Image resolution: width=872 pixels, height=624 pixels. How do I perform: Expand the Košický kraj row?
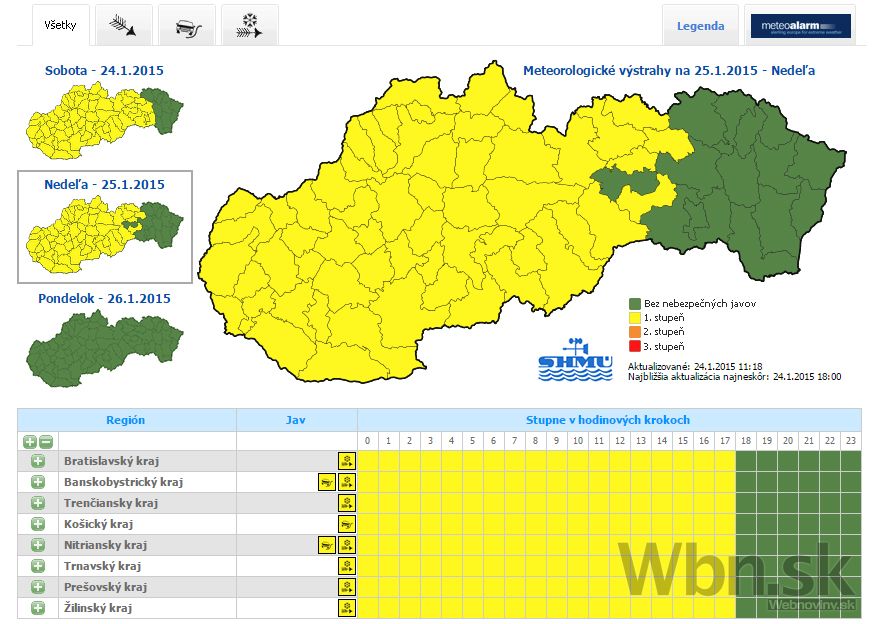pyautogui.click(x=38, y=524)
